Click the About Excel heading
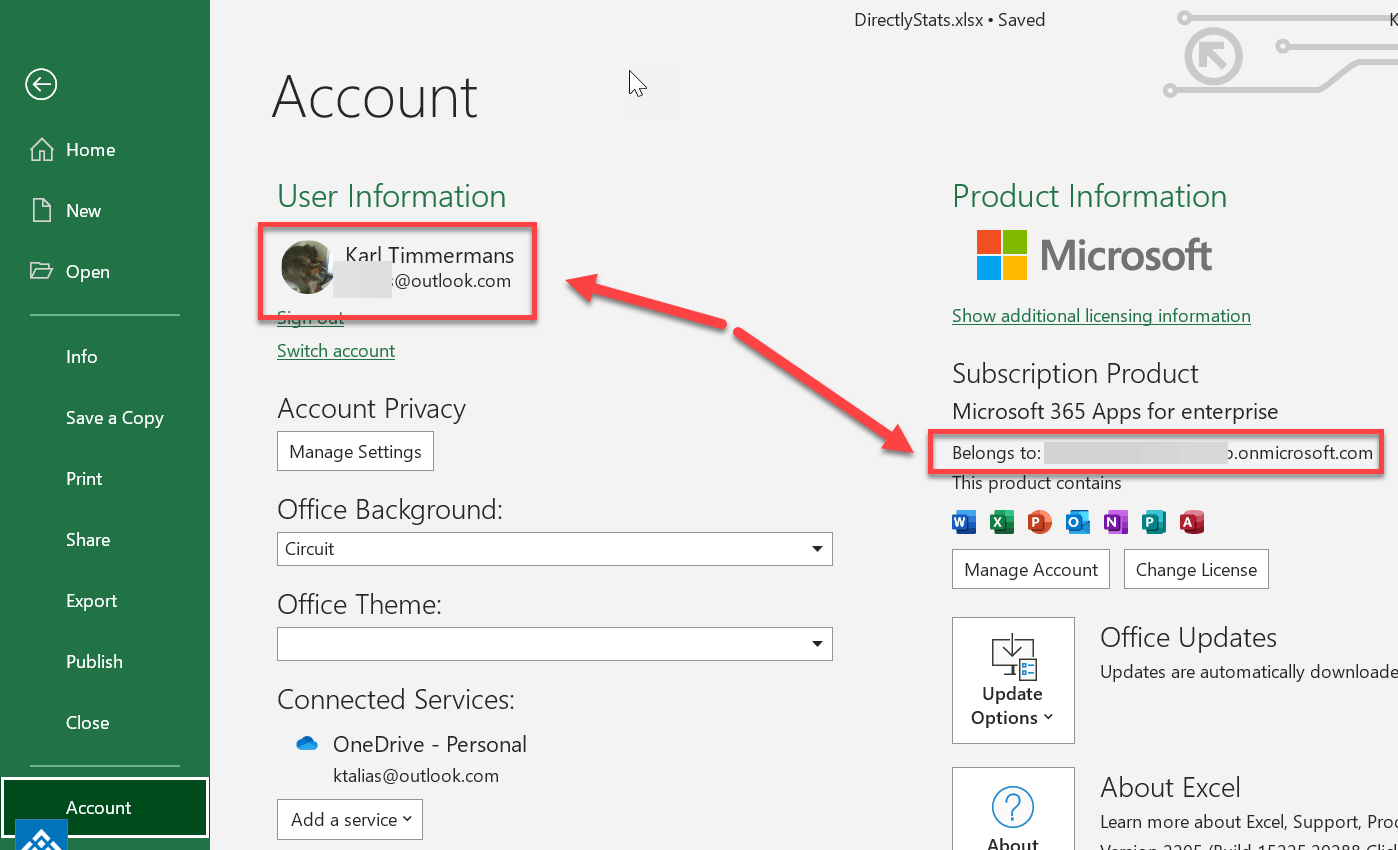The height and width of the screenshot is (850, 1398). pyautogui.click(x=1170, y=788)
